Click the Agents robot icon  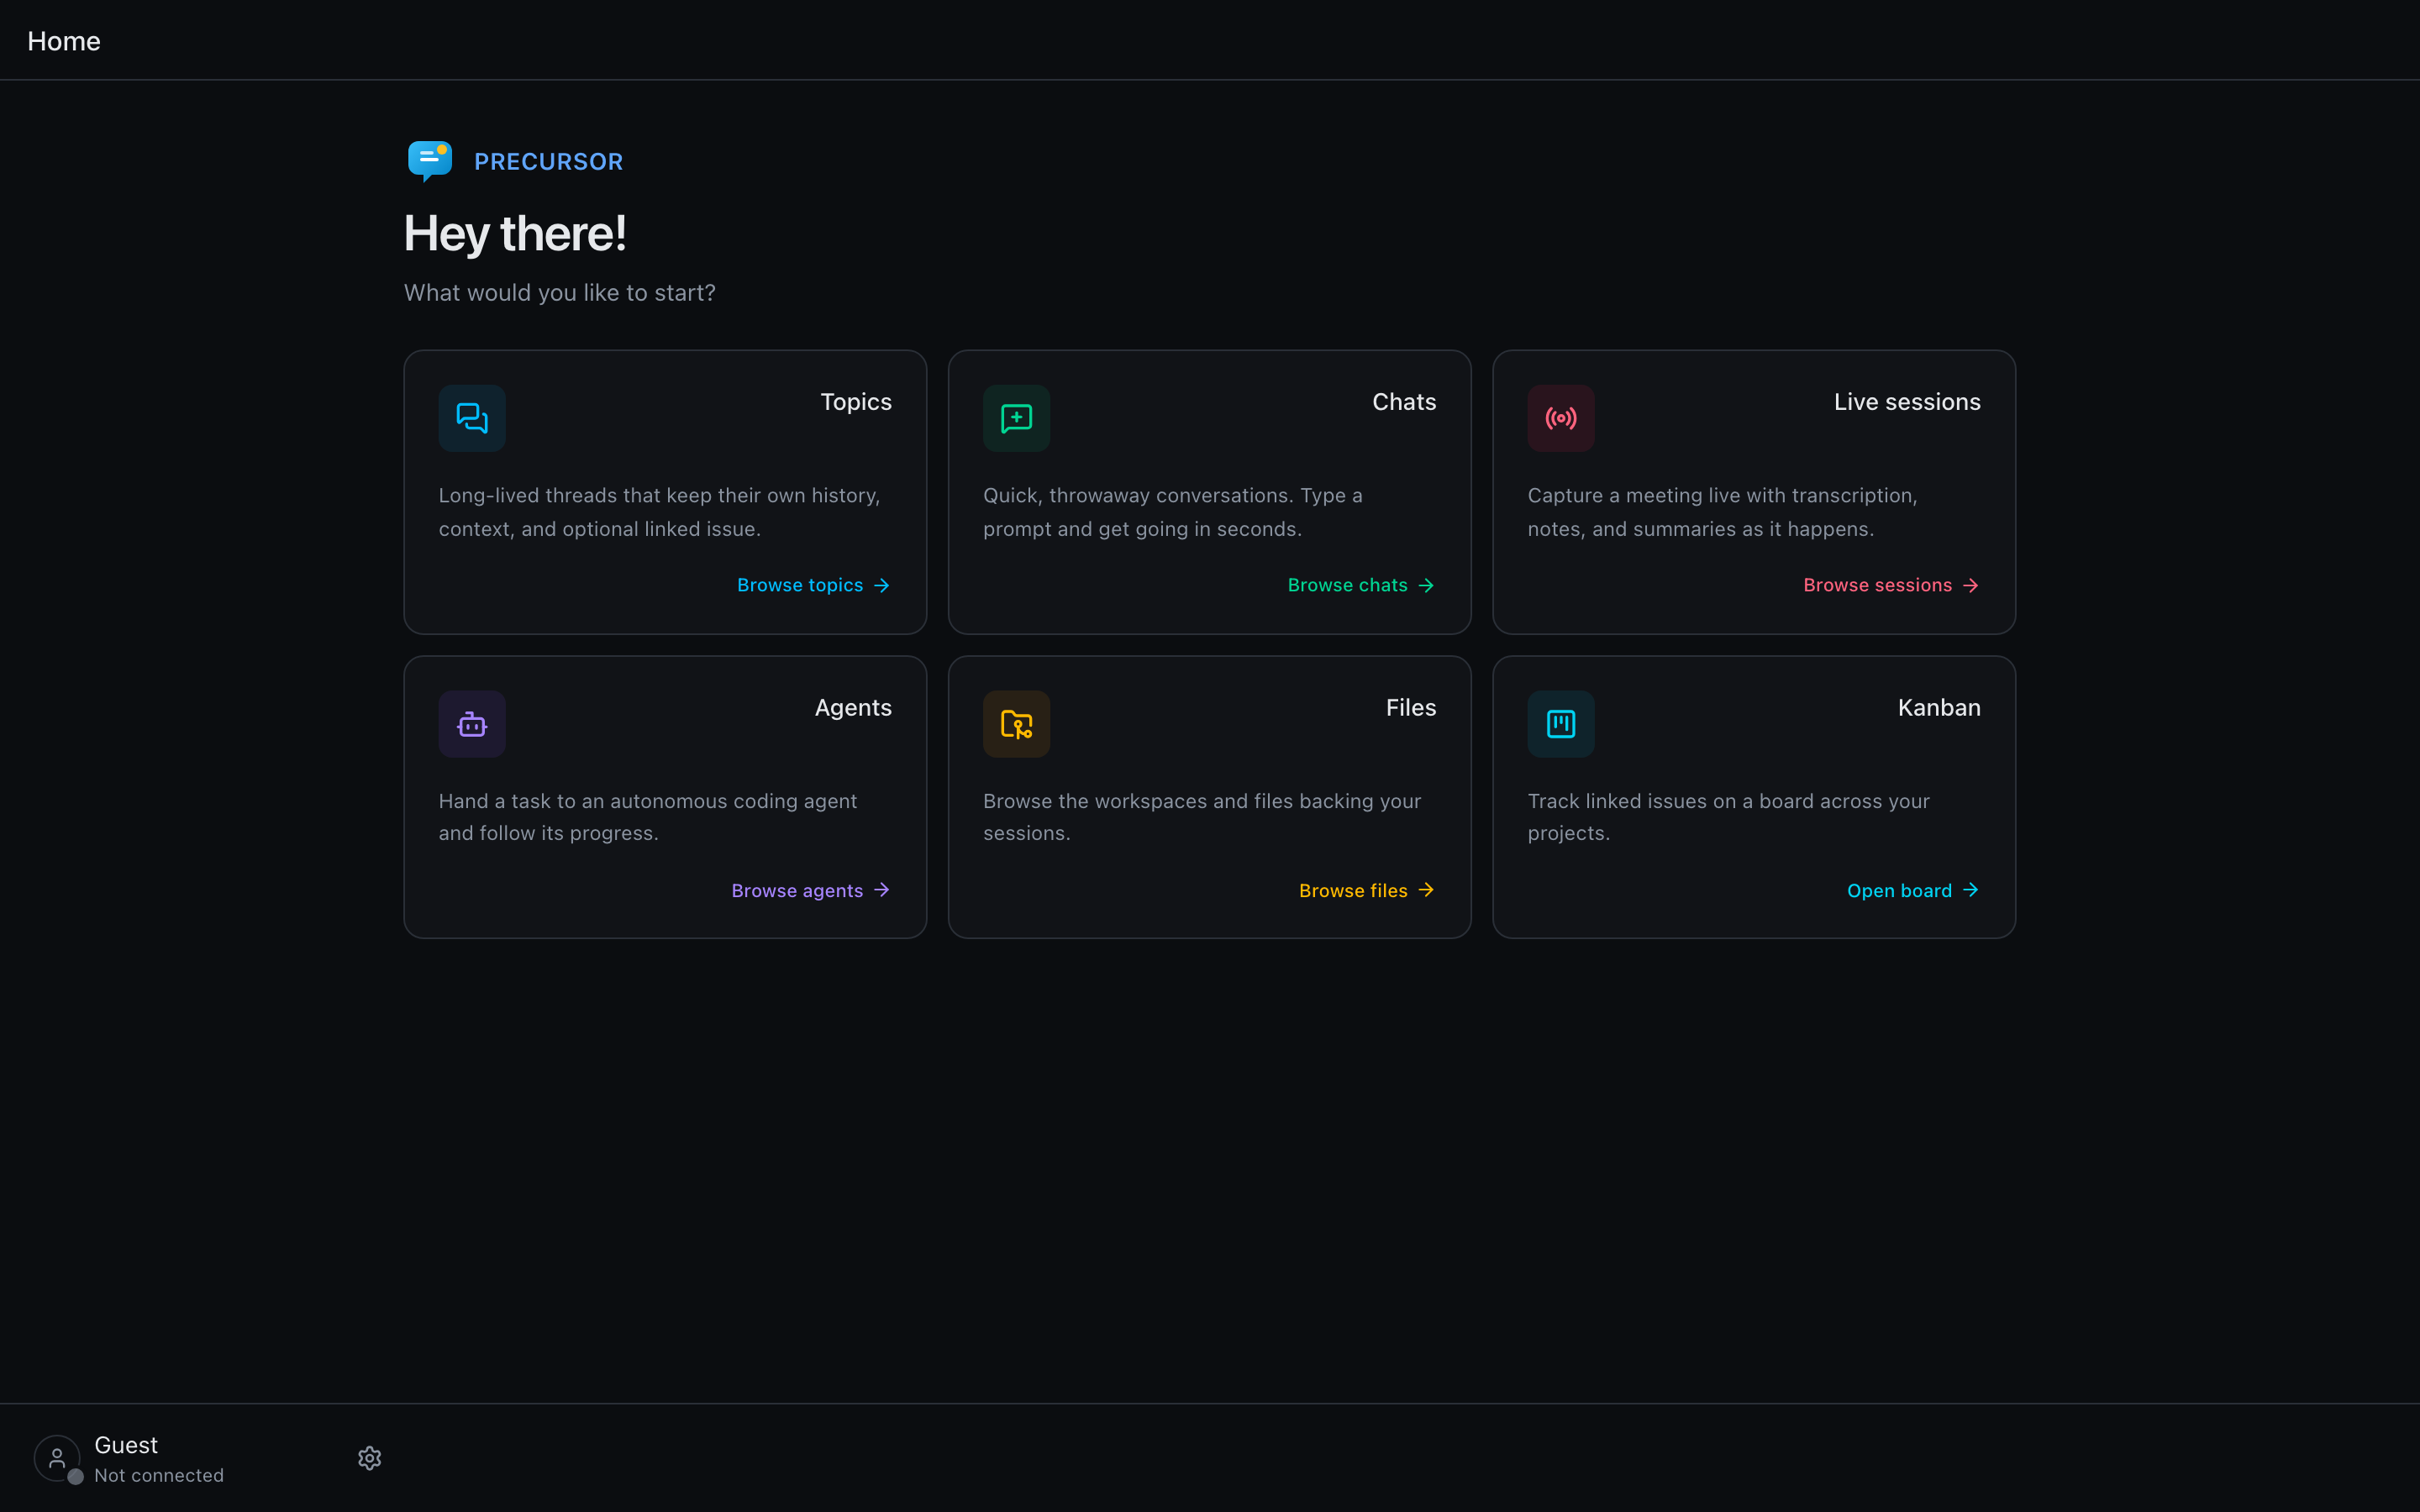point(472,724)
